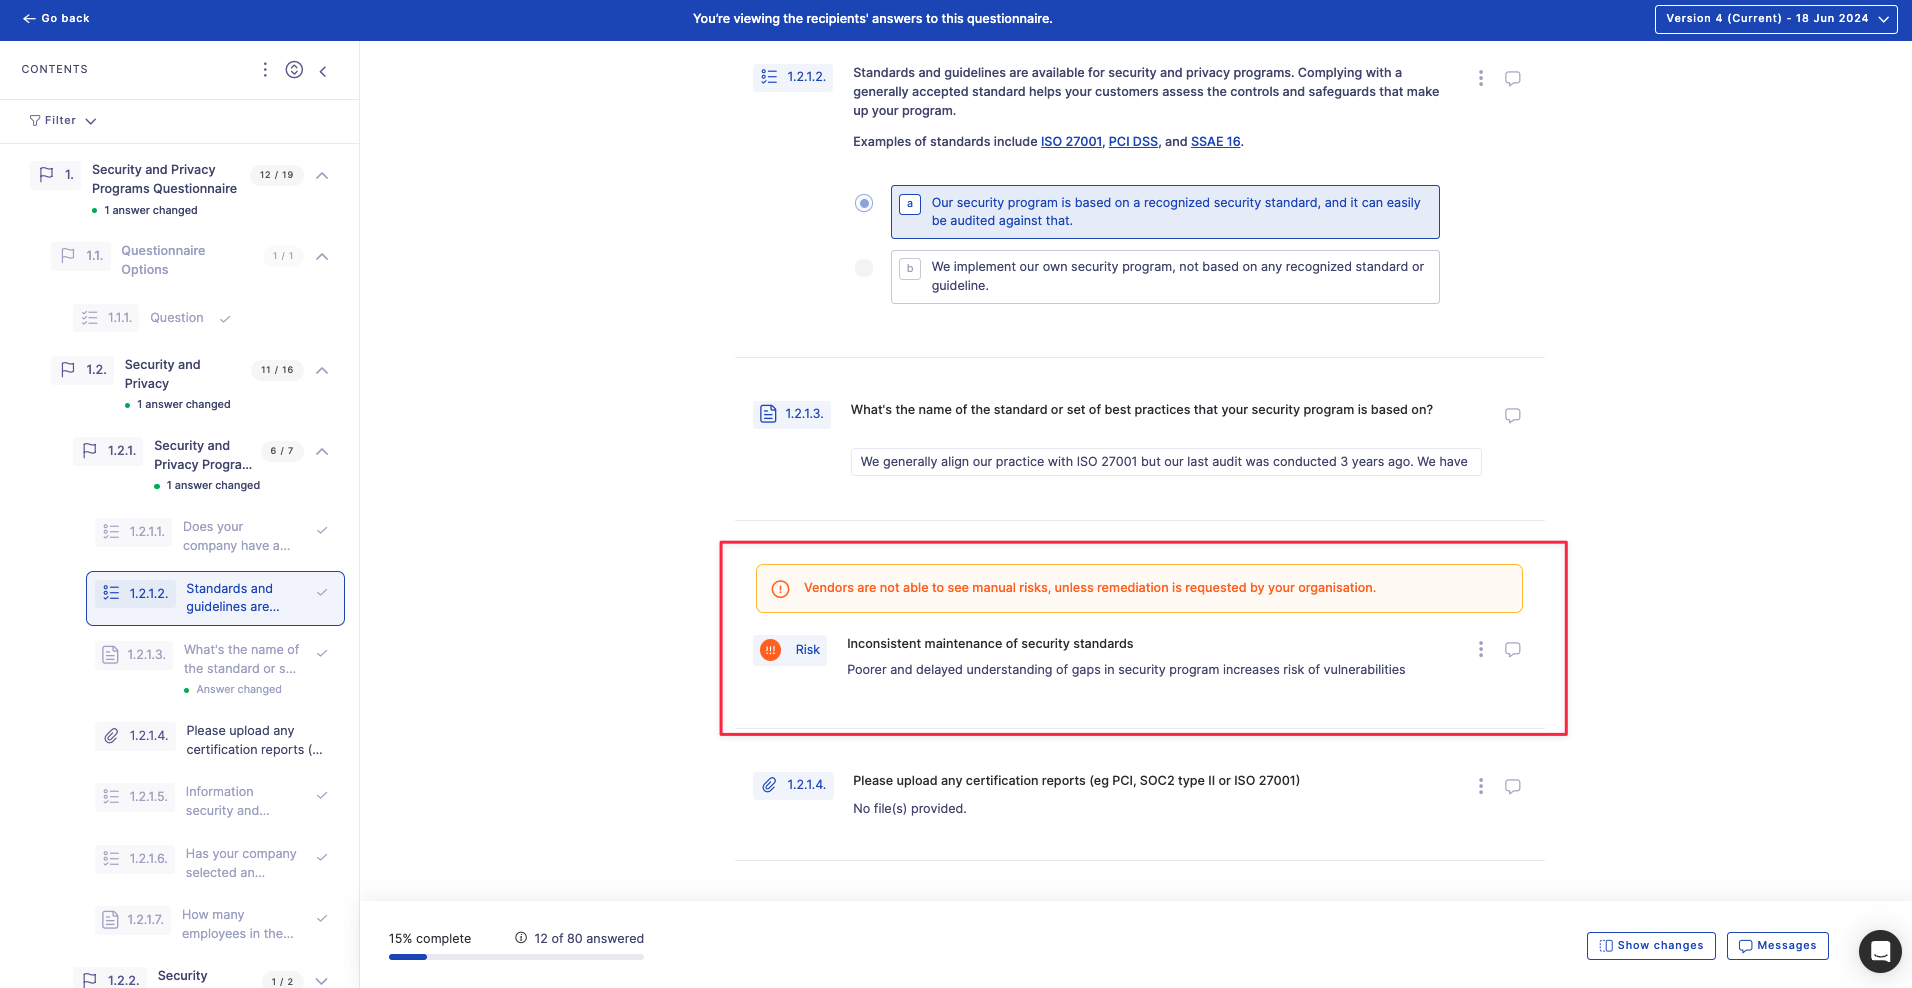Image resolution: width=1912 pixels, height=988 pixels.
Task: Click the '12 / 19' count badge
Action: coord(277,175)
